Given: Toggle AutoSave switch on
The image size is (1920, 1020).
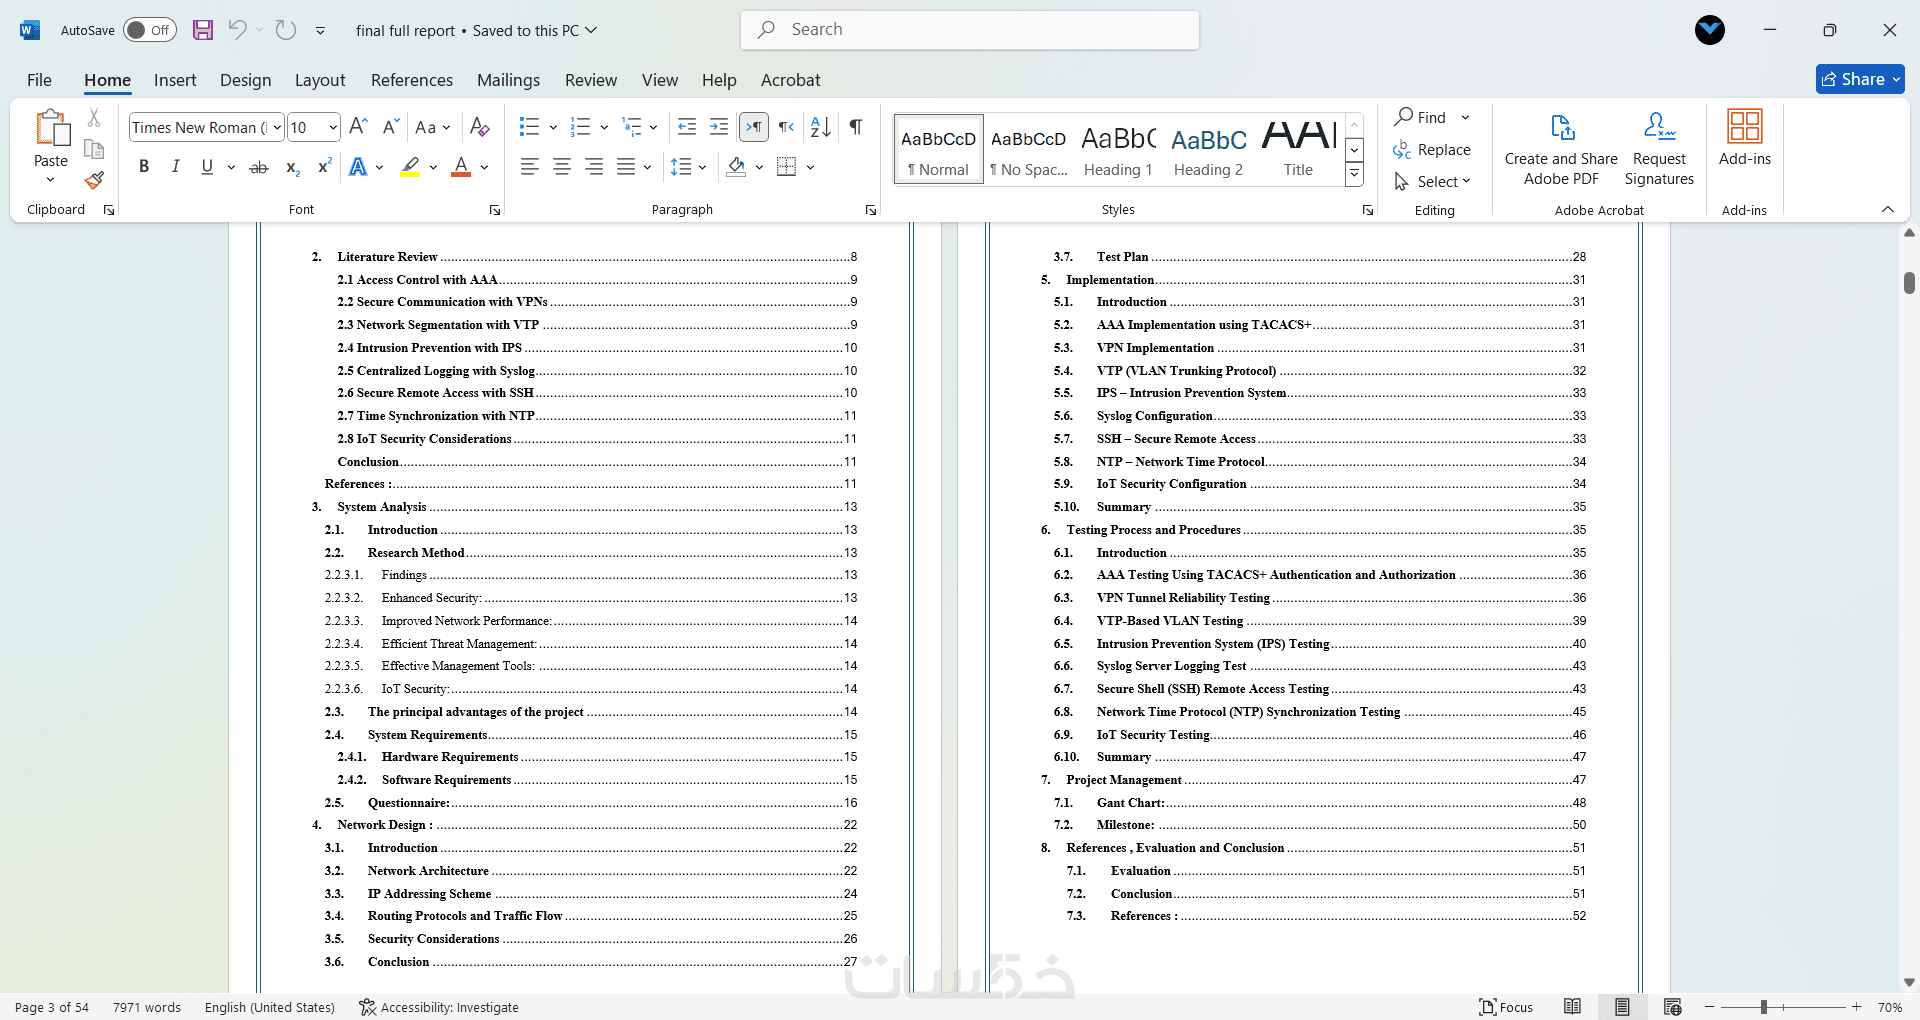Looking at the screenshot, I should (149, 30).
